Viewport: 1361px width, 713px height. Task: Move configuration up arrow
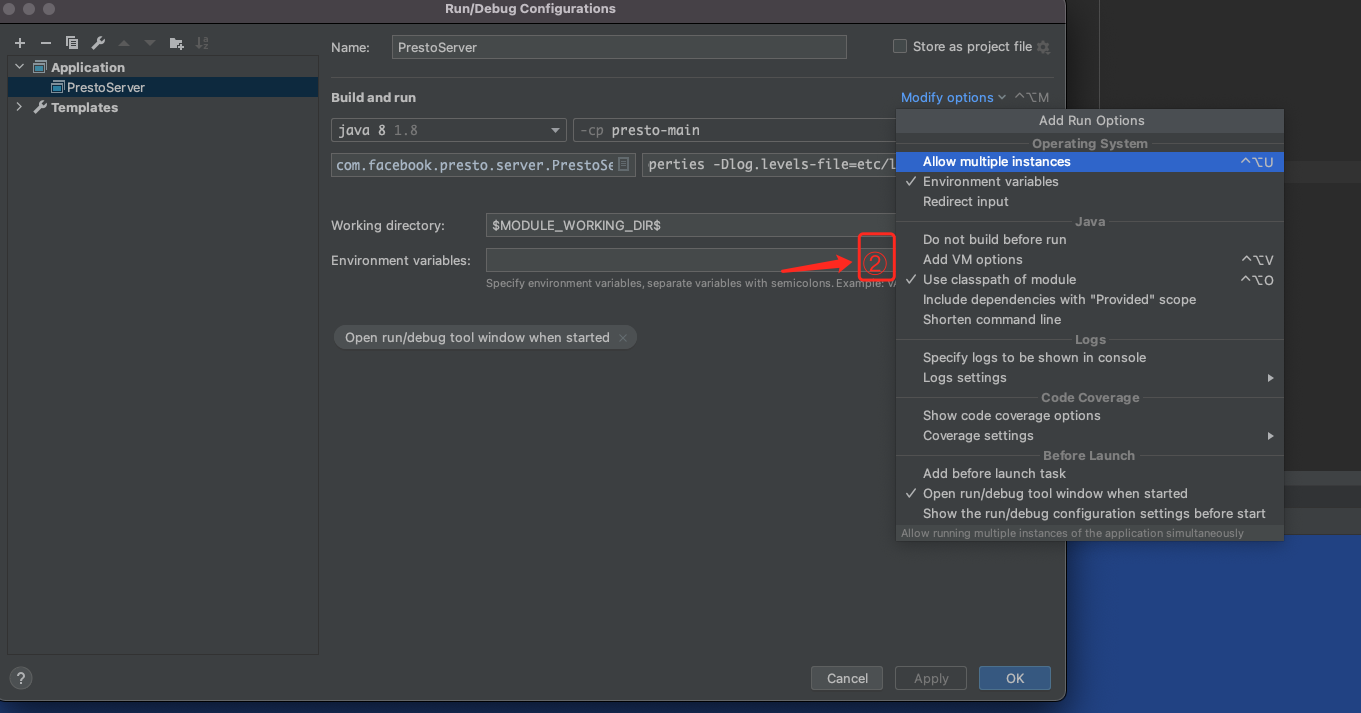[124, 43]
